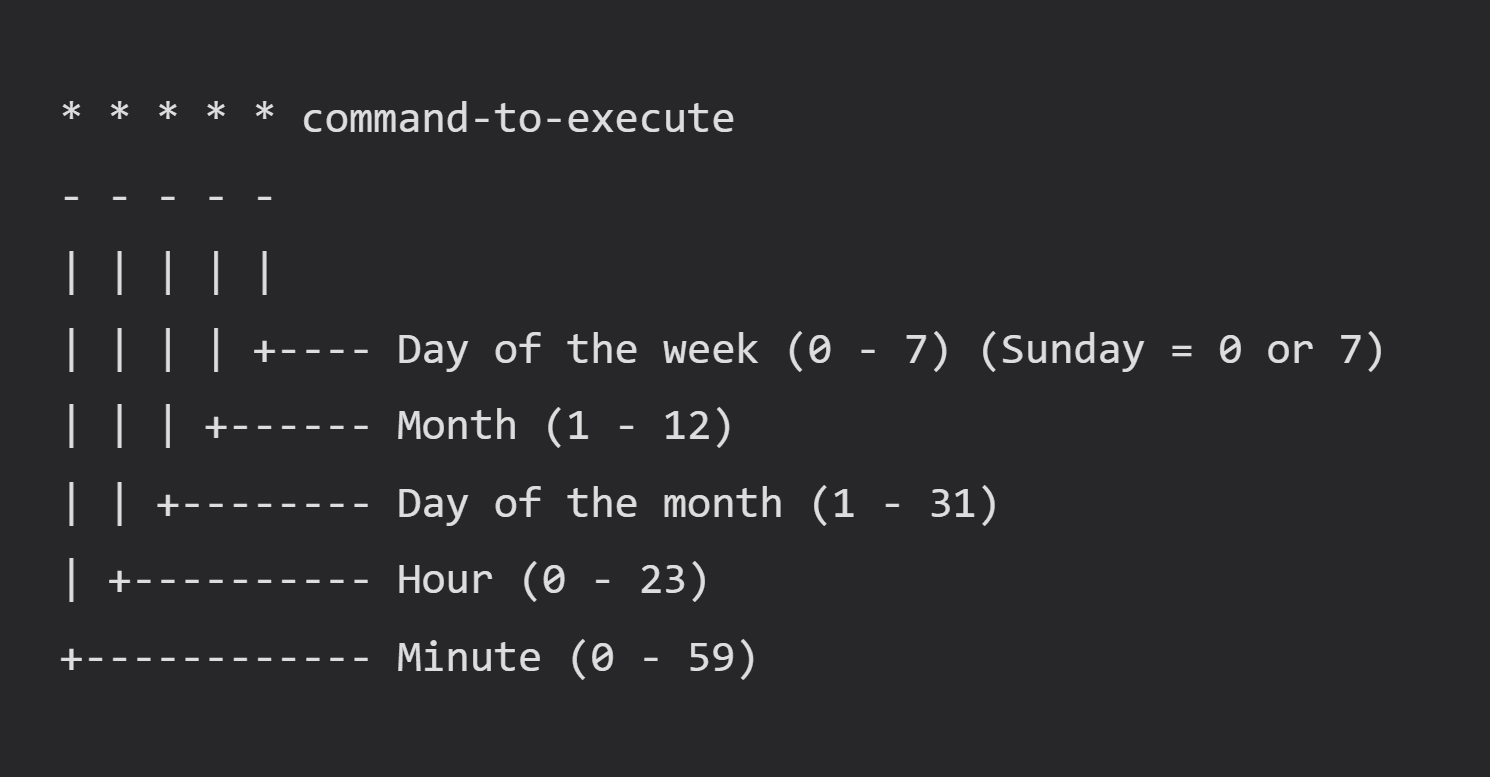This screenshot has width=1490, height=777.
Task: Select the "(1 - 12)" range text
Action: pyautogui.click(x=639, y=426)
